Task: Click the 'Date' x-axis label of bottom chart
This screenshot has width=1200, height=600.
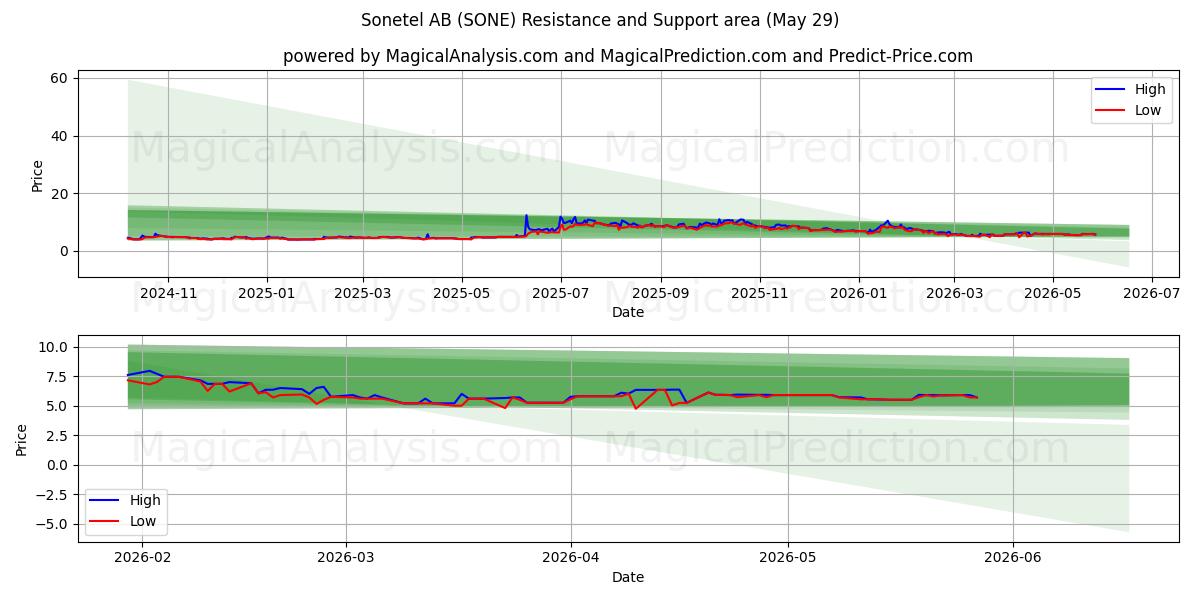Action: (628, 577)
